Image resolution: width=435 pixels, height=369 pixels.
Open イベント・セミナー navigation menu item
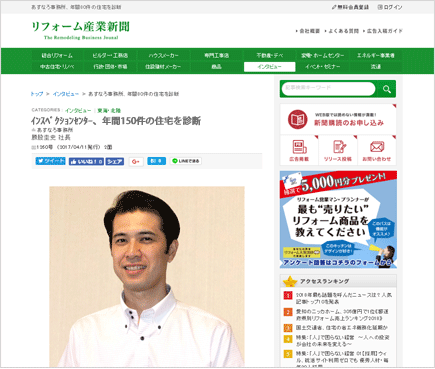[x=322, y=67]
